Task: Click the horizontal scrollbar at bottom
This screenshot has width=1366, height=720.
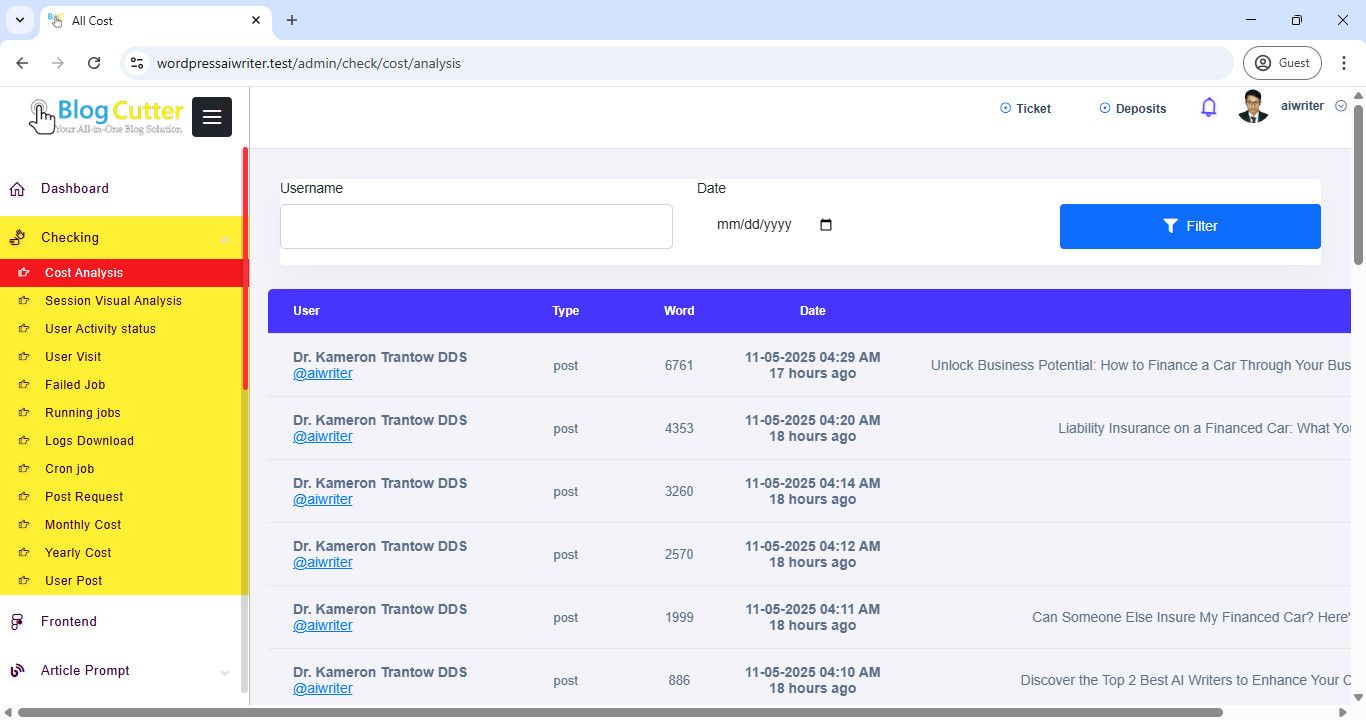Action: [620, 713]
